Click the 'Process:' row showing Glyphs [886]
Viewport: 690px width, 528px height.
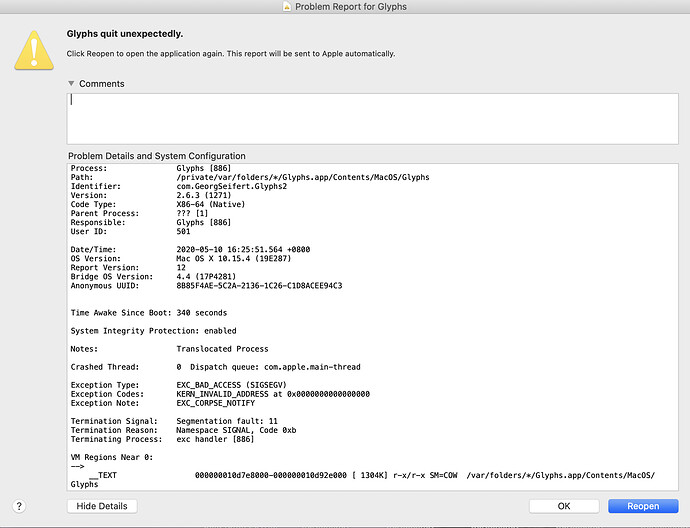click(151, 168)
